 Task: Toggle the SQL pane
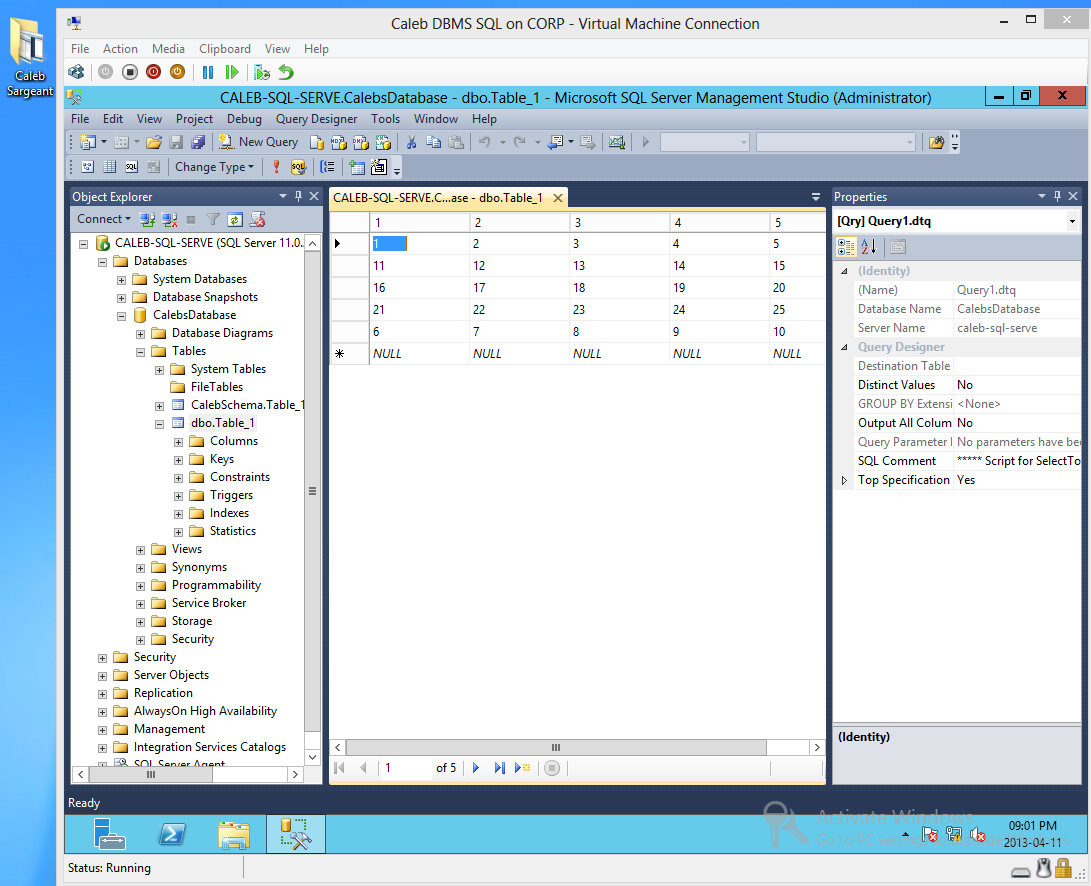[x=132, y=166]
